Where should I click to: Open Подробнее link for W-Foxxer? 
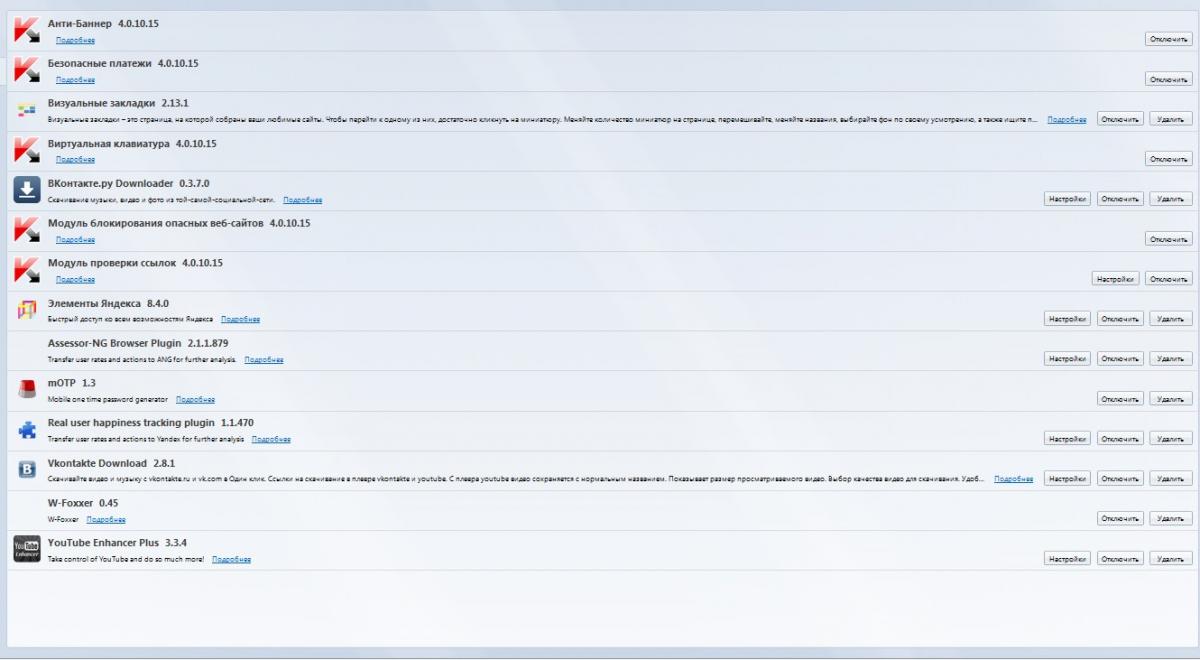pyautogui.click(x=106, y=520)
